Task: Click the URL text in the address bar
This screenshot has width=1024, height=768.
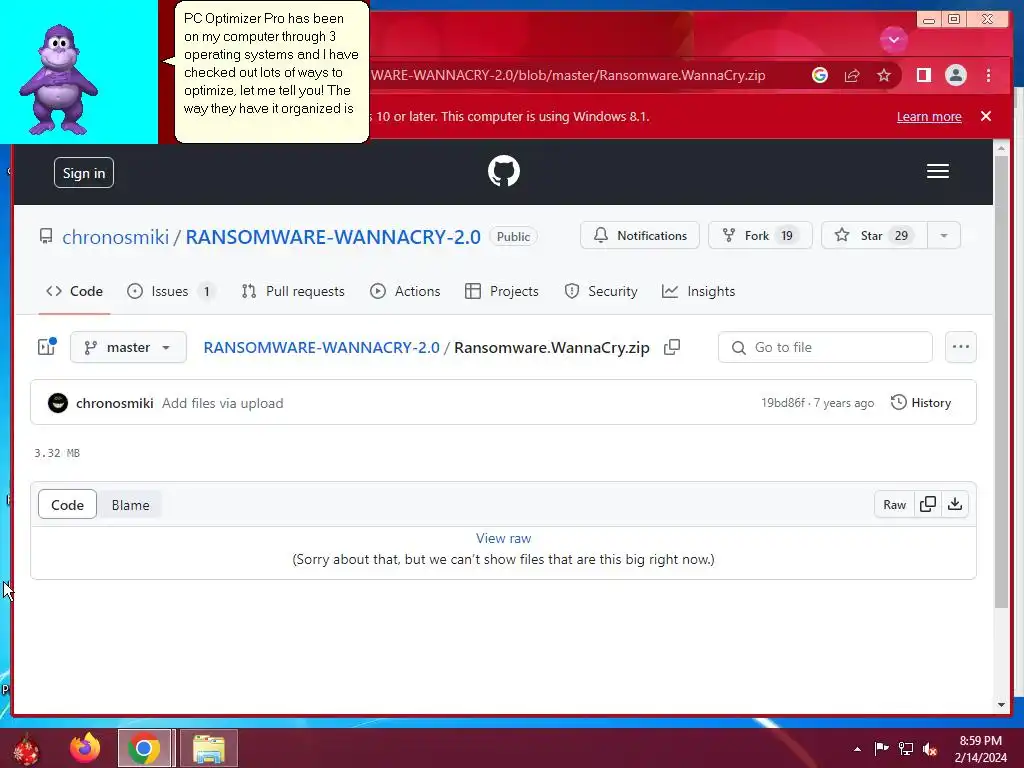Action: 568,75
